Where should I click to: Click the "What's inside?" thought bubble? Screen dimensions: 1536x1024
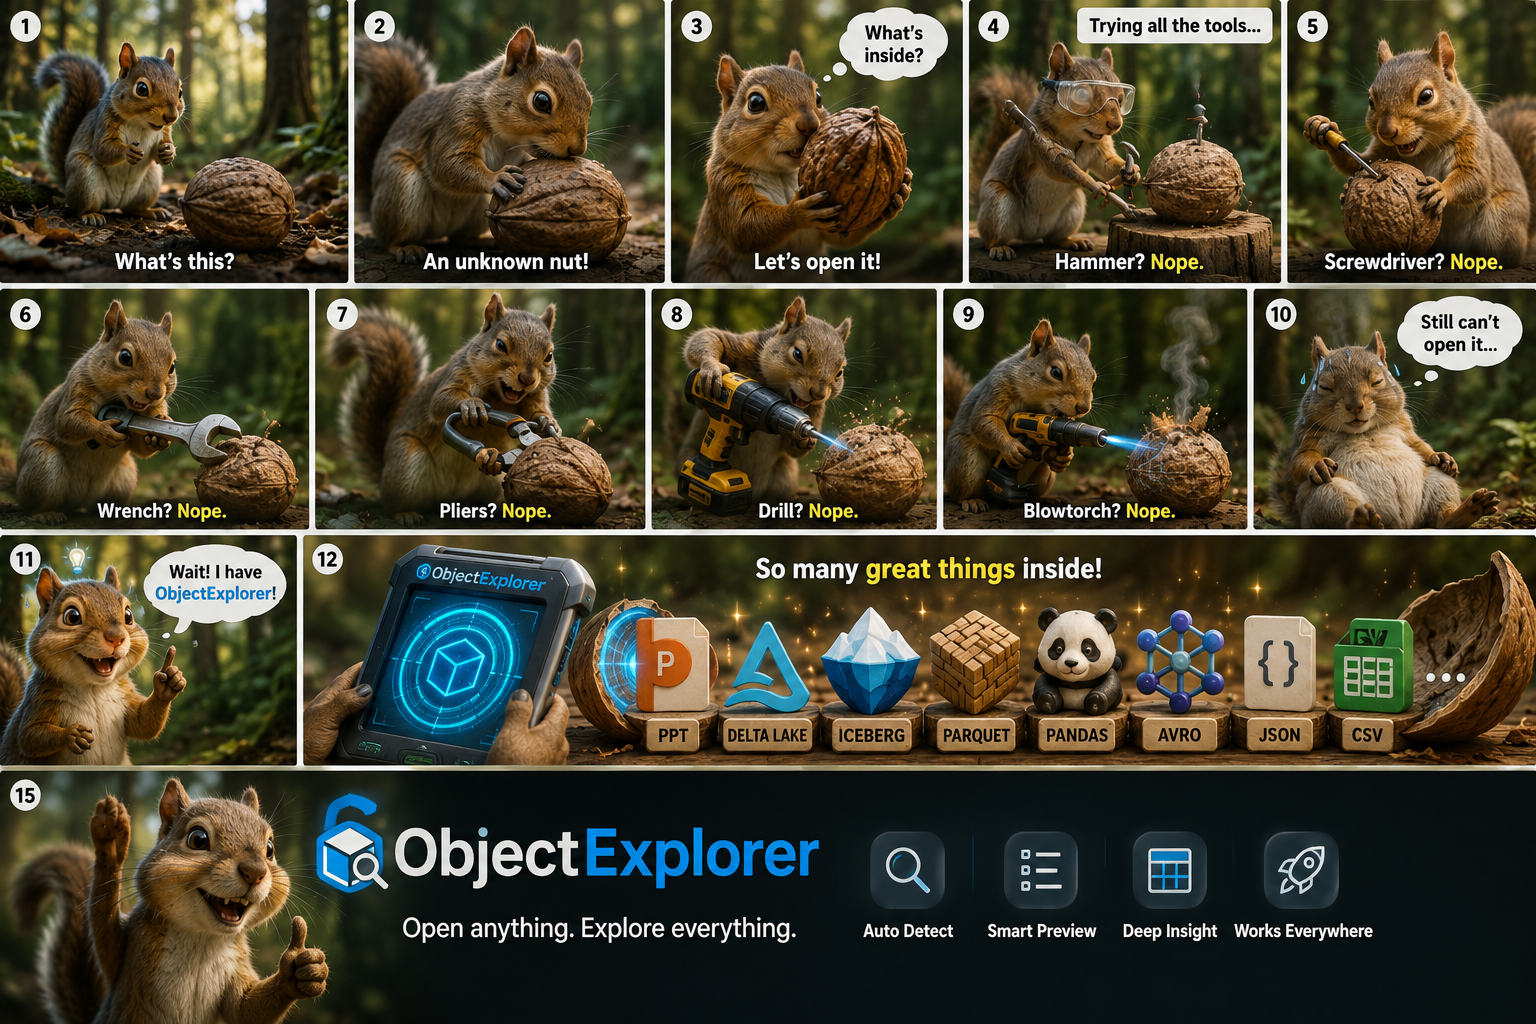pyautogui.click(x=893, y=44)
